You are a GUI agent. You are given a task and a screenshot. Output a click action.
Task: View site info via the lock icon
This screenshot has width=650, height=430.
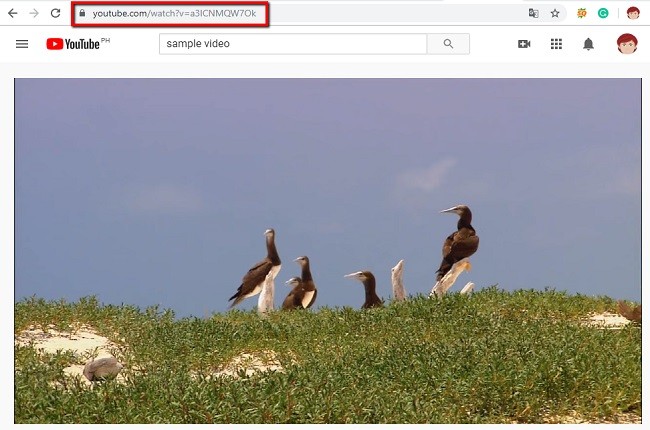point(83,14)
